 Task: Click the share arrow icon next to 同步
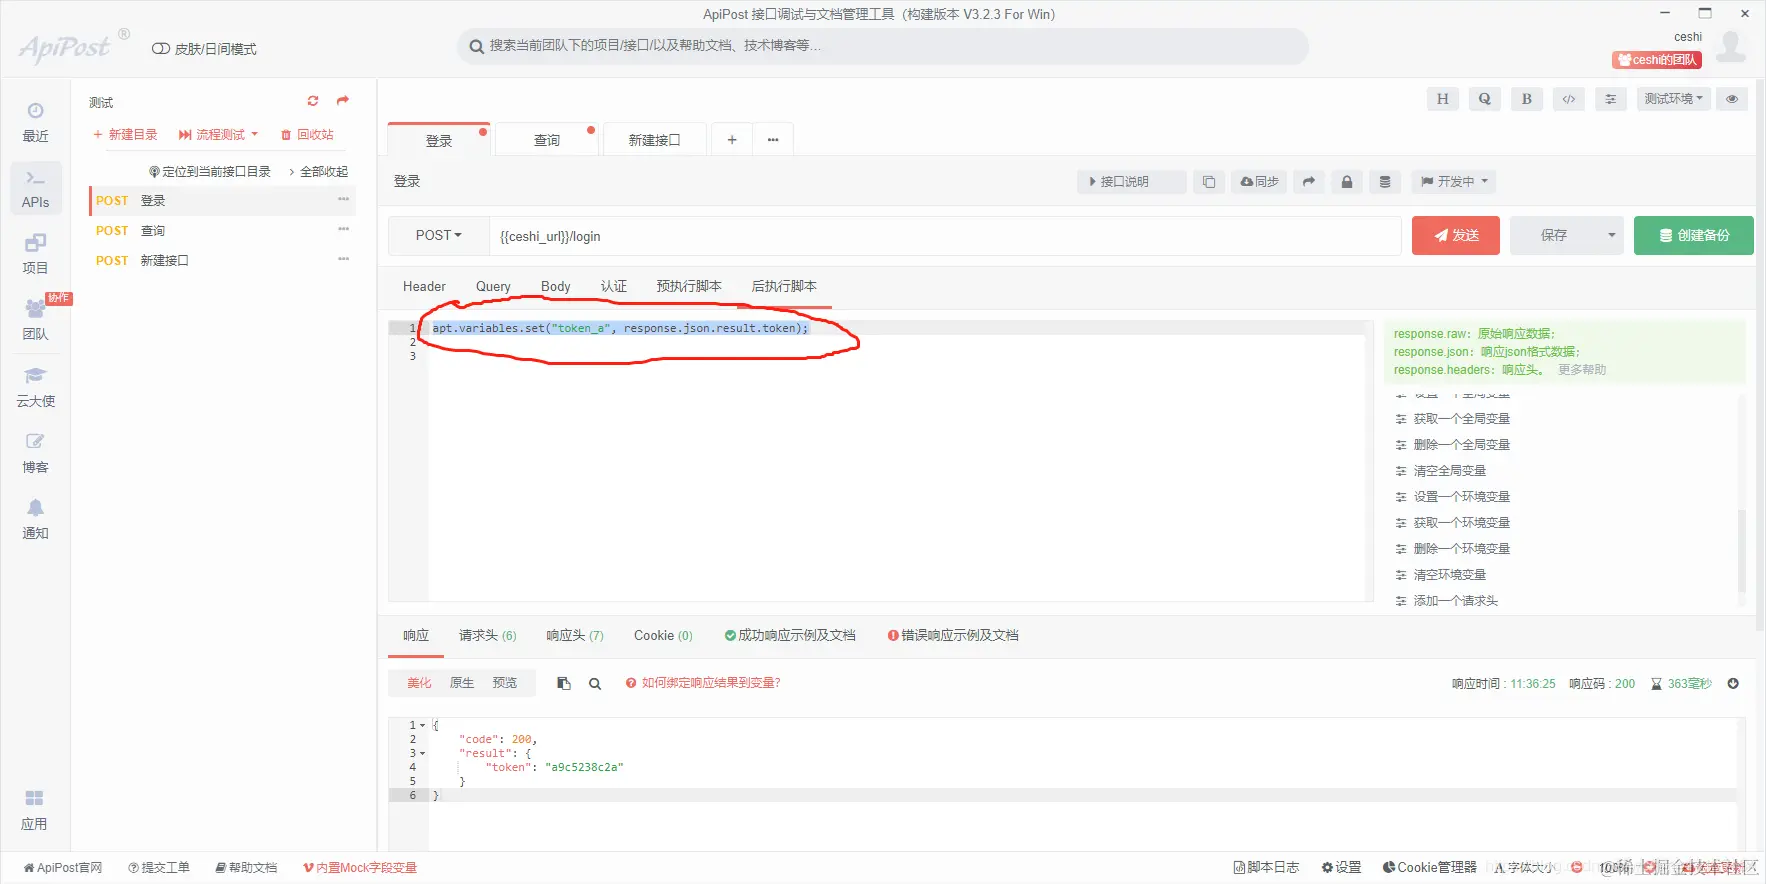1308,182
